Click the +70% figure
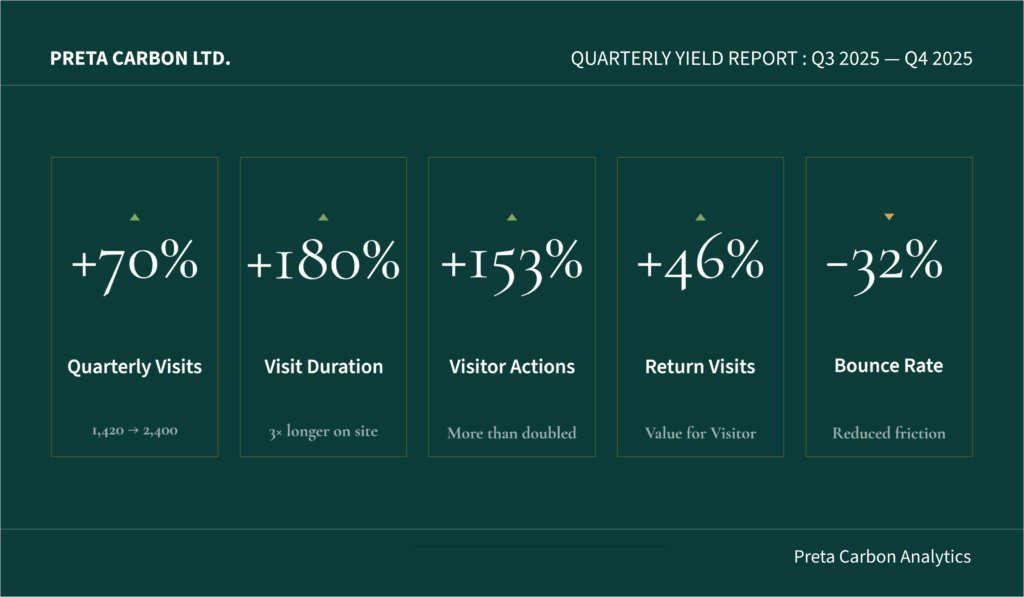 click(x=135, y=265)
